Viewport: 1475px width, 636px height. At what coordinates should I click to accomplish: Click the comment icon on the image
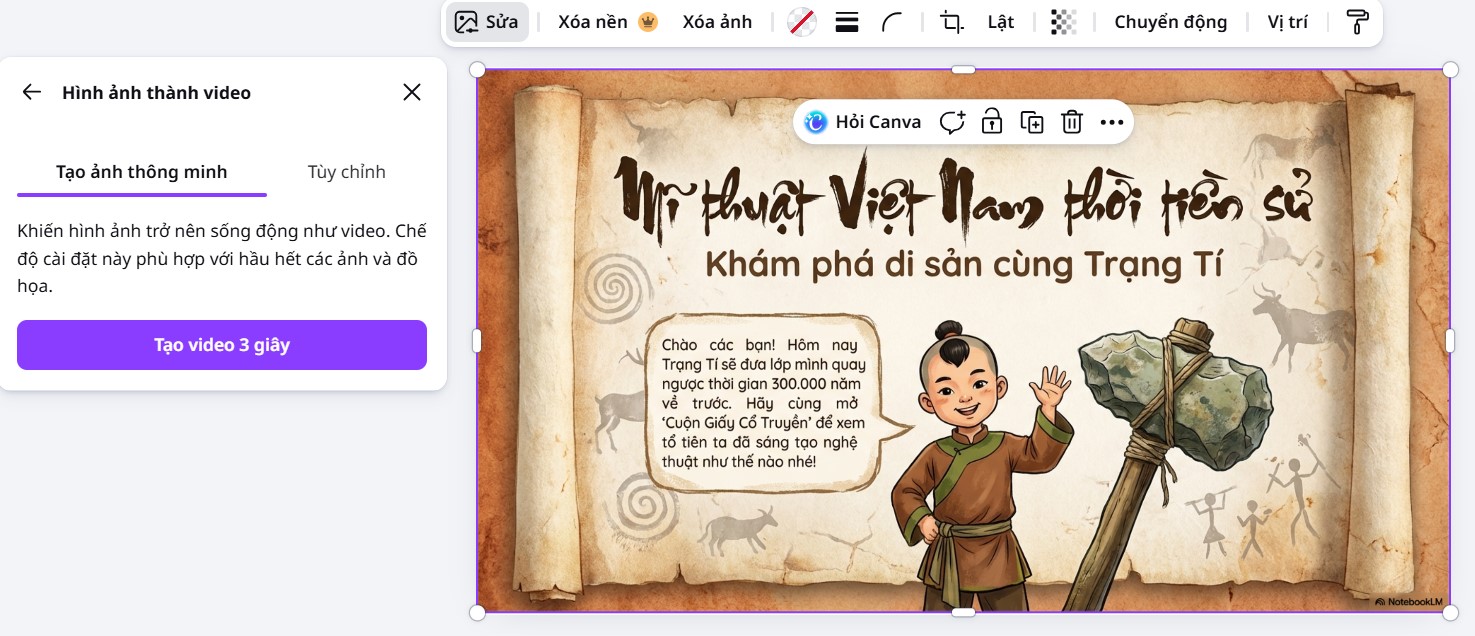point(952,121)
